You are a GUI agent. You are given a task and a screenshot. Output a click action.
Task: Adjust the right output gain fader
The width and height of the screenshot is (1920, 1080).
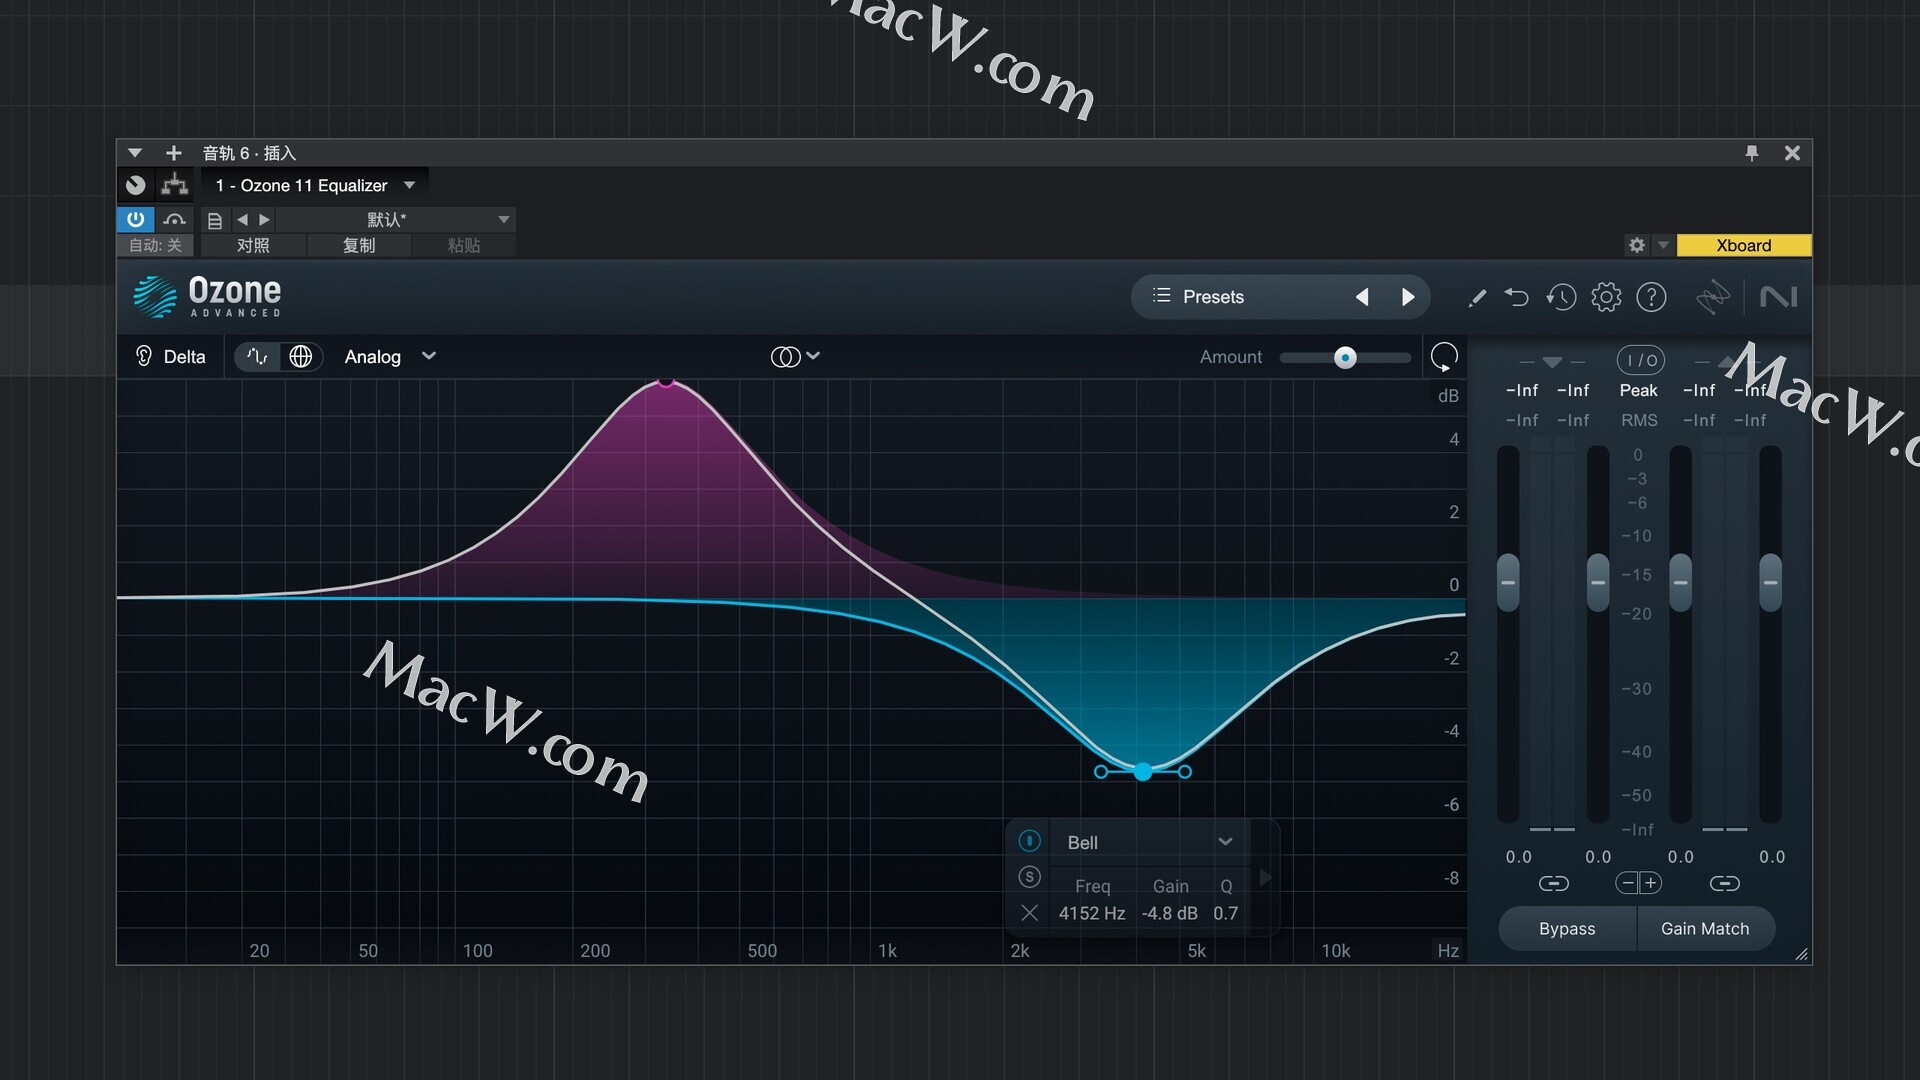tap(1771, 582)
